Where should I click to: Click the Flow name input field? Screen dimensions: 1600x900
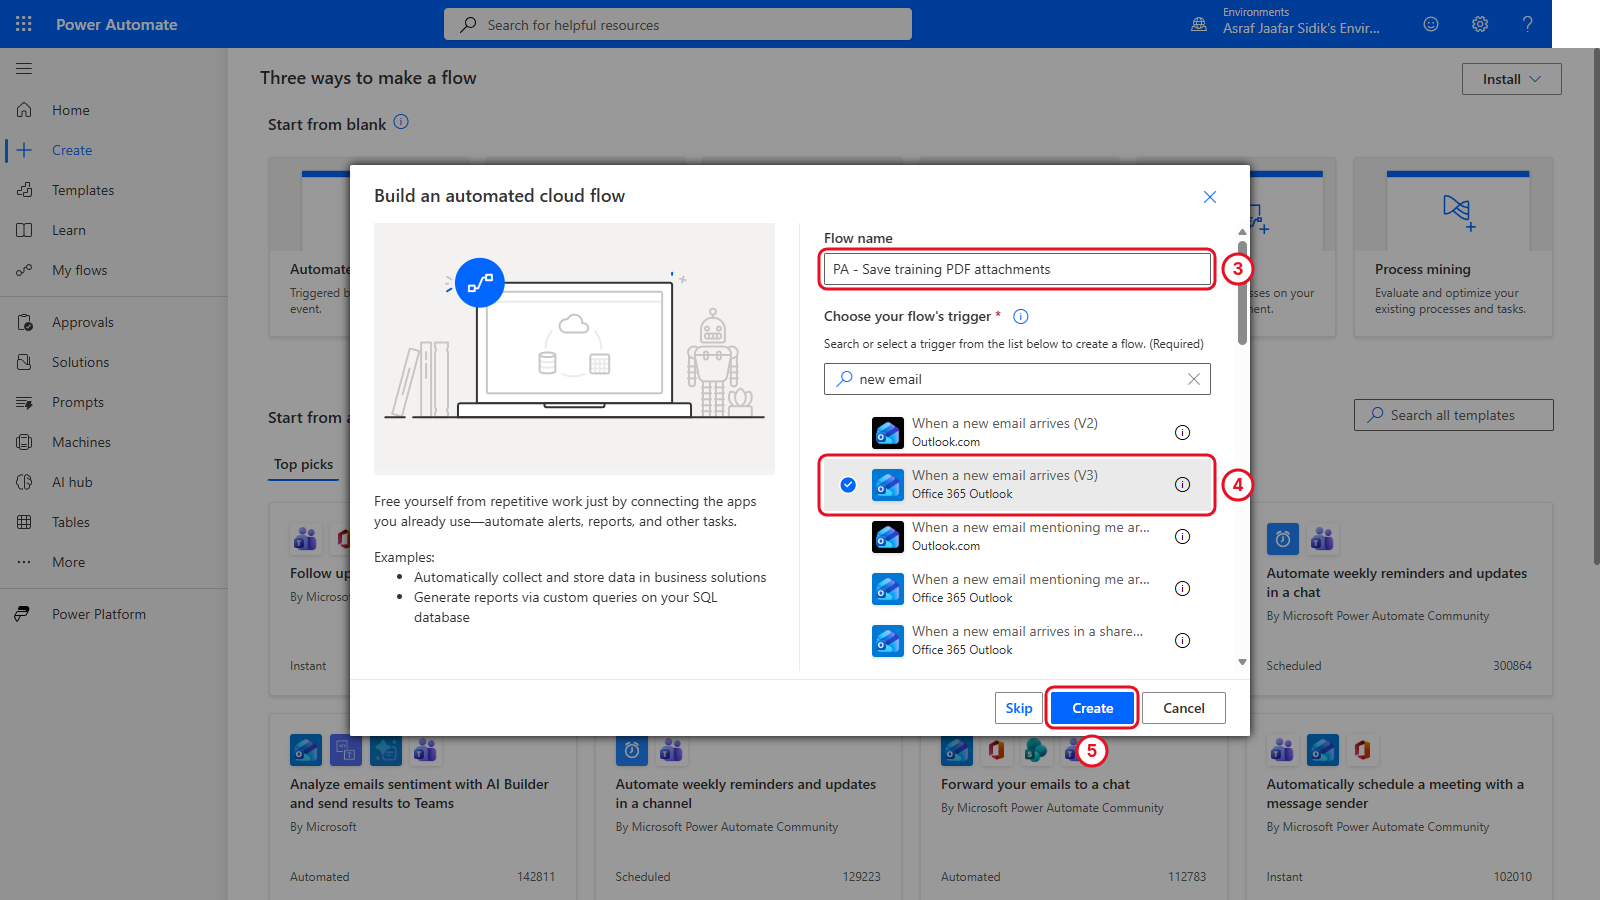pos(1017,269)
